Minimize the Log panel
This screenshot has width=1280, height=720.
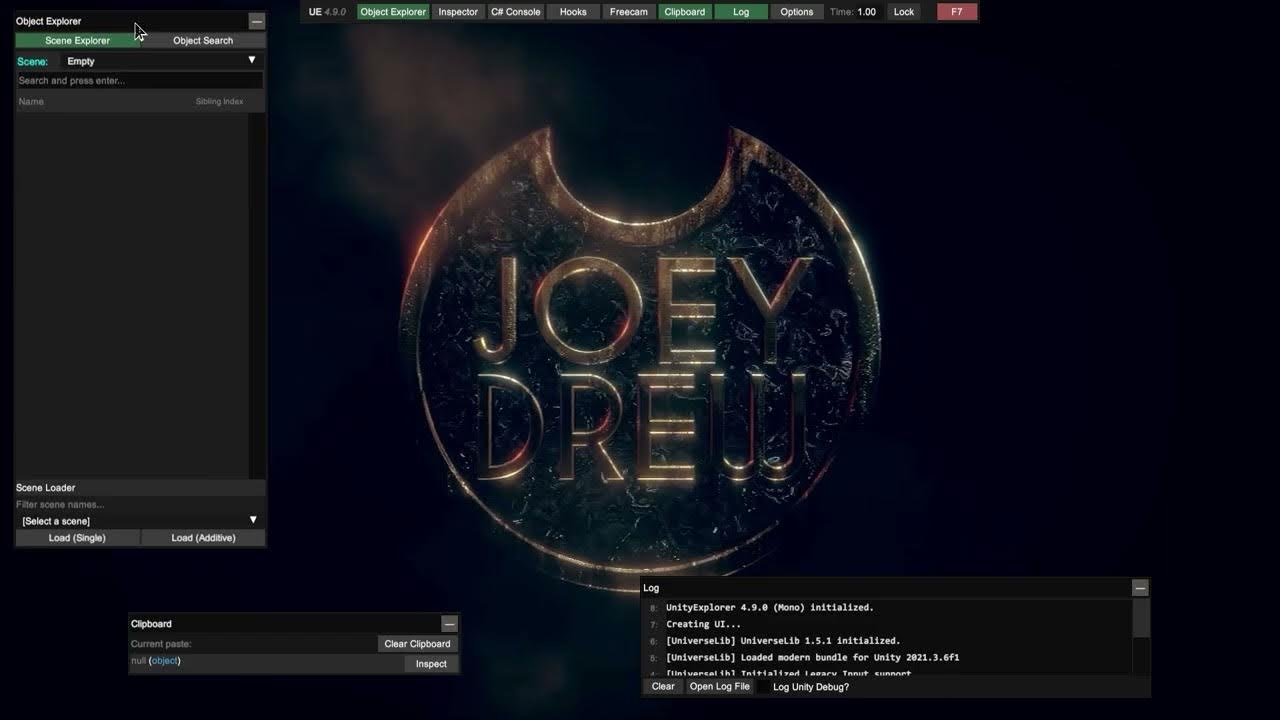click(1140, 588)
